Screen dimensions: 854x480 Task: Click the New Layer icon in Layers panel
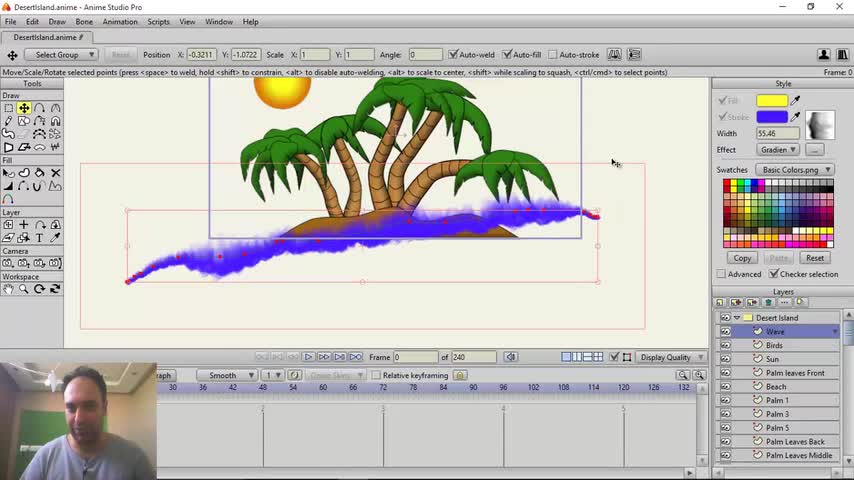point(720,302)
